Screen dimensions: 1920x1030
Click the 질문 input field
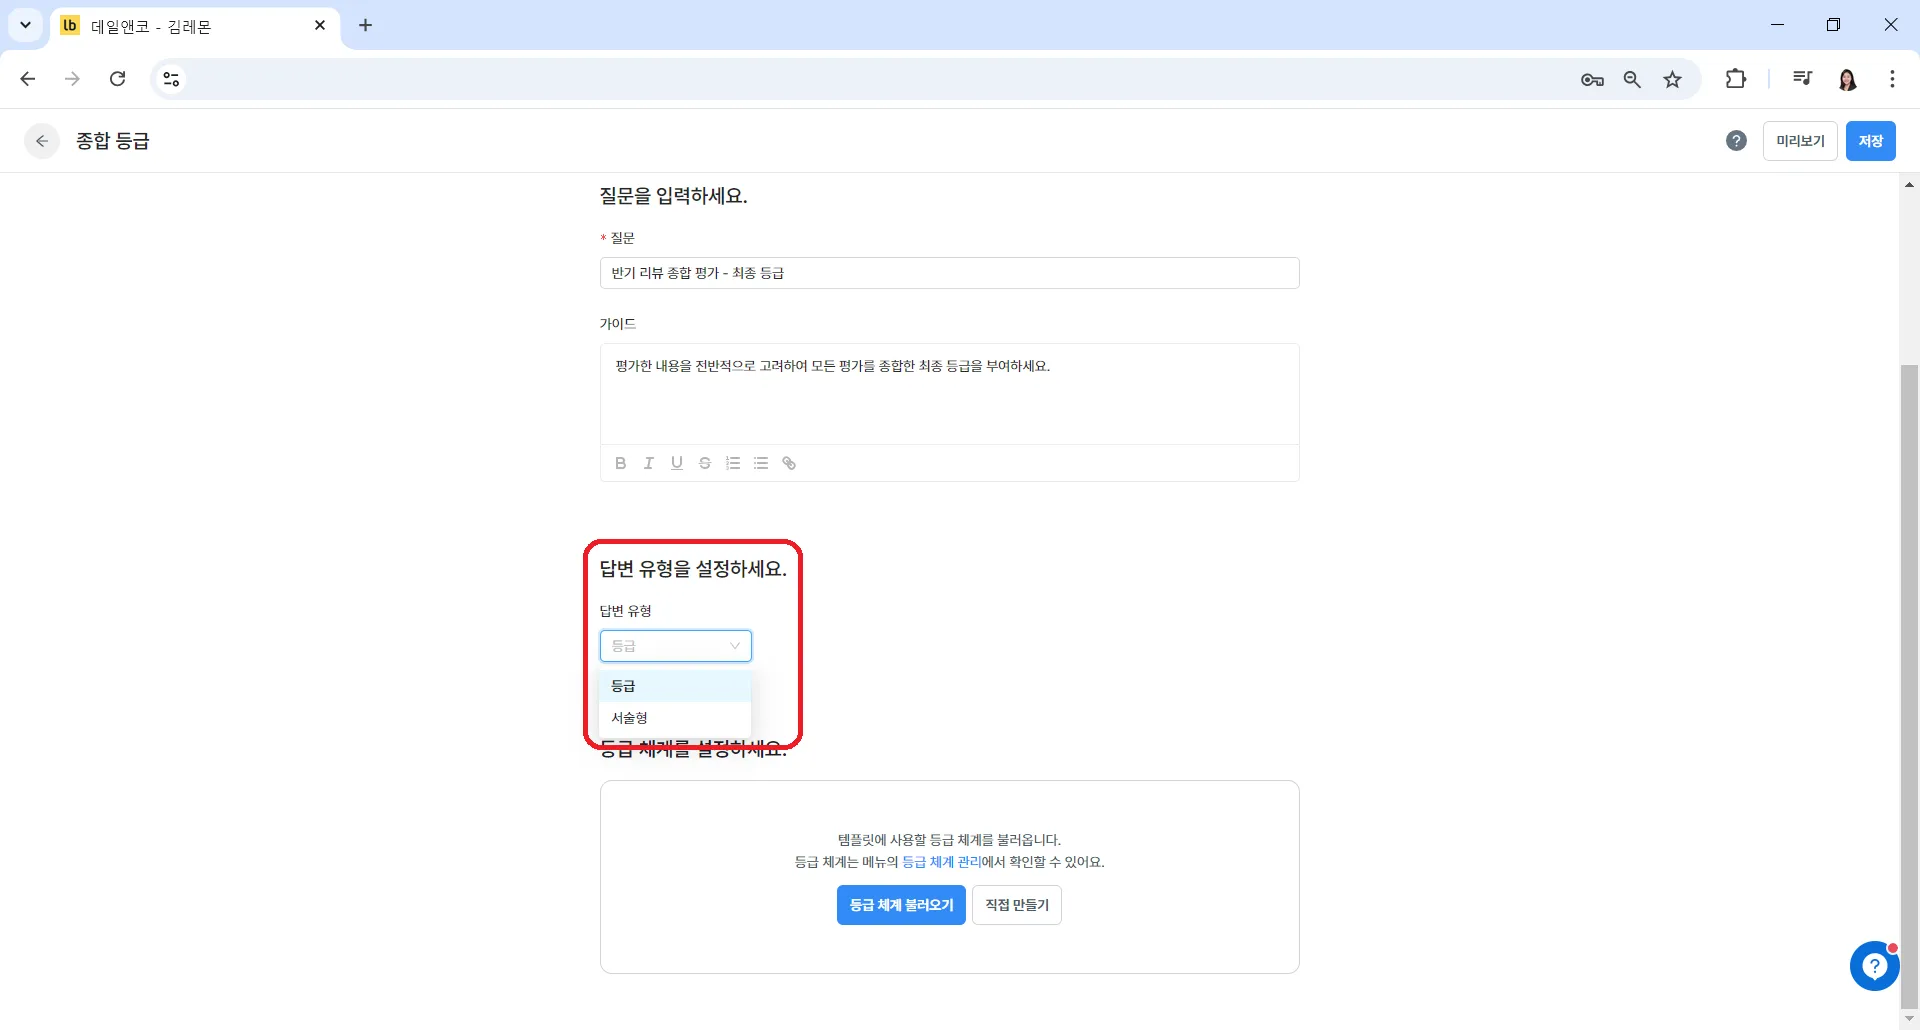coord(950,273)
